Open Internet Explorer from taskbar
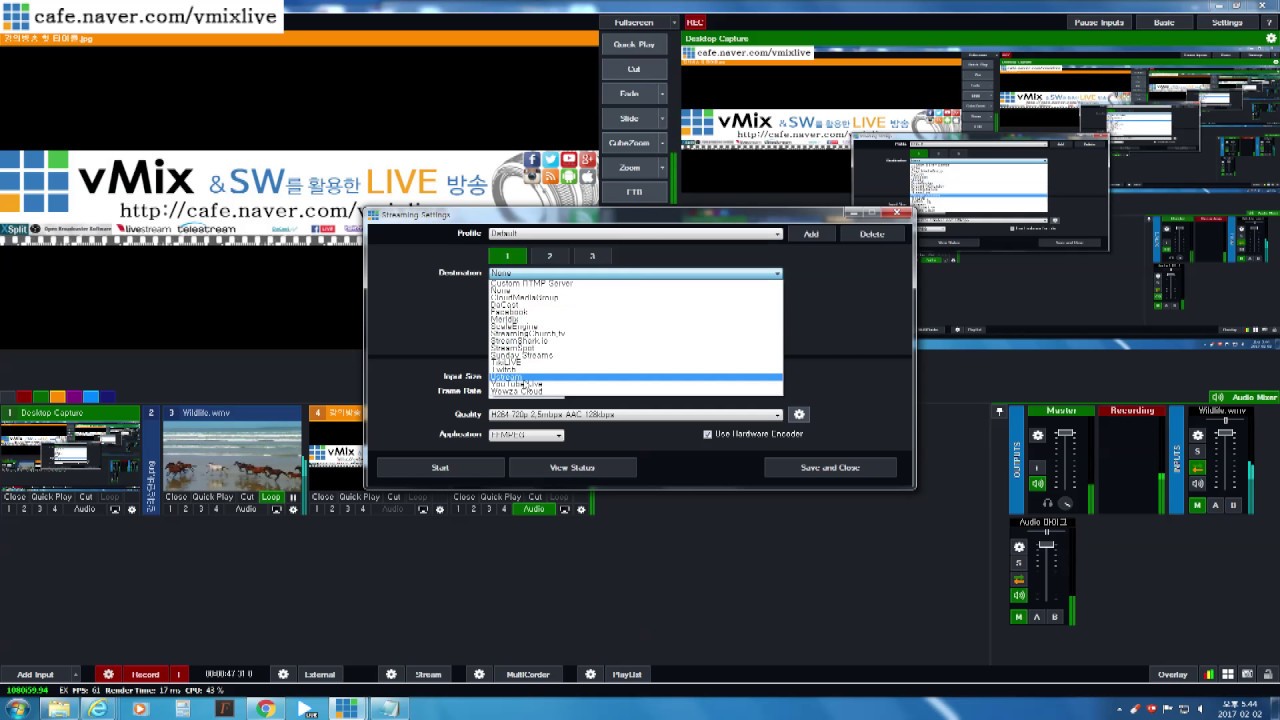The image size is (1280, 720). pos(98,709)
